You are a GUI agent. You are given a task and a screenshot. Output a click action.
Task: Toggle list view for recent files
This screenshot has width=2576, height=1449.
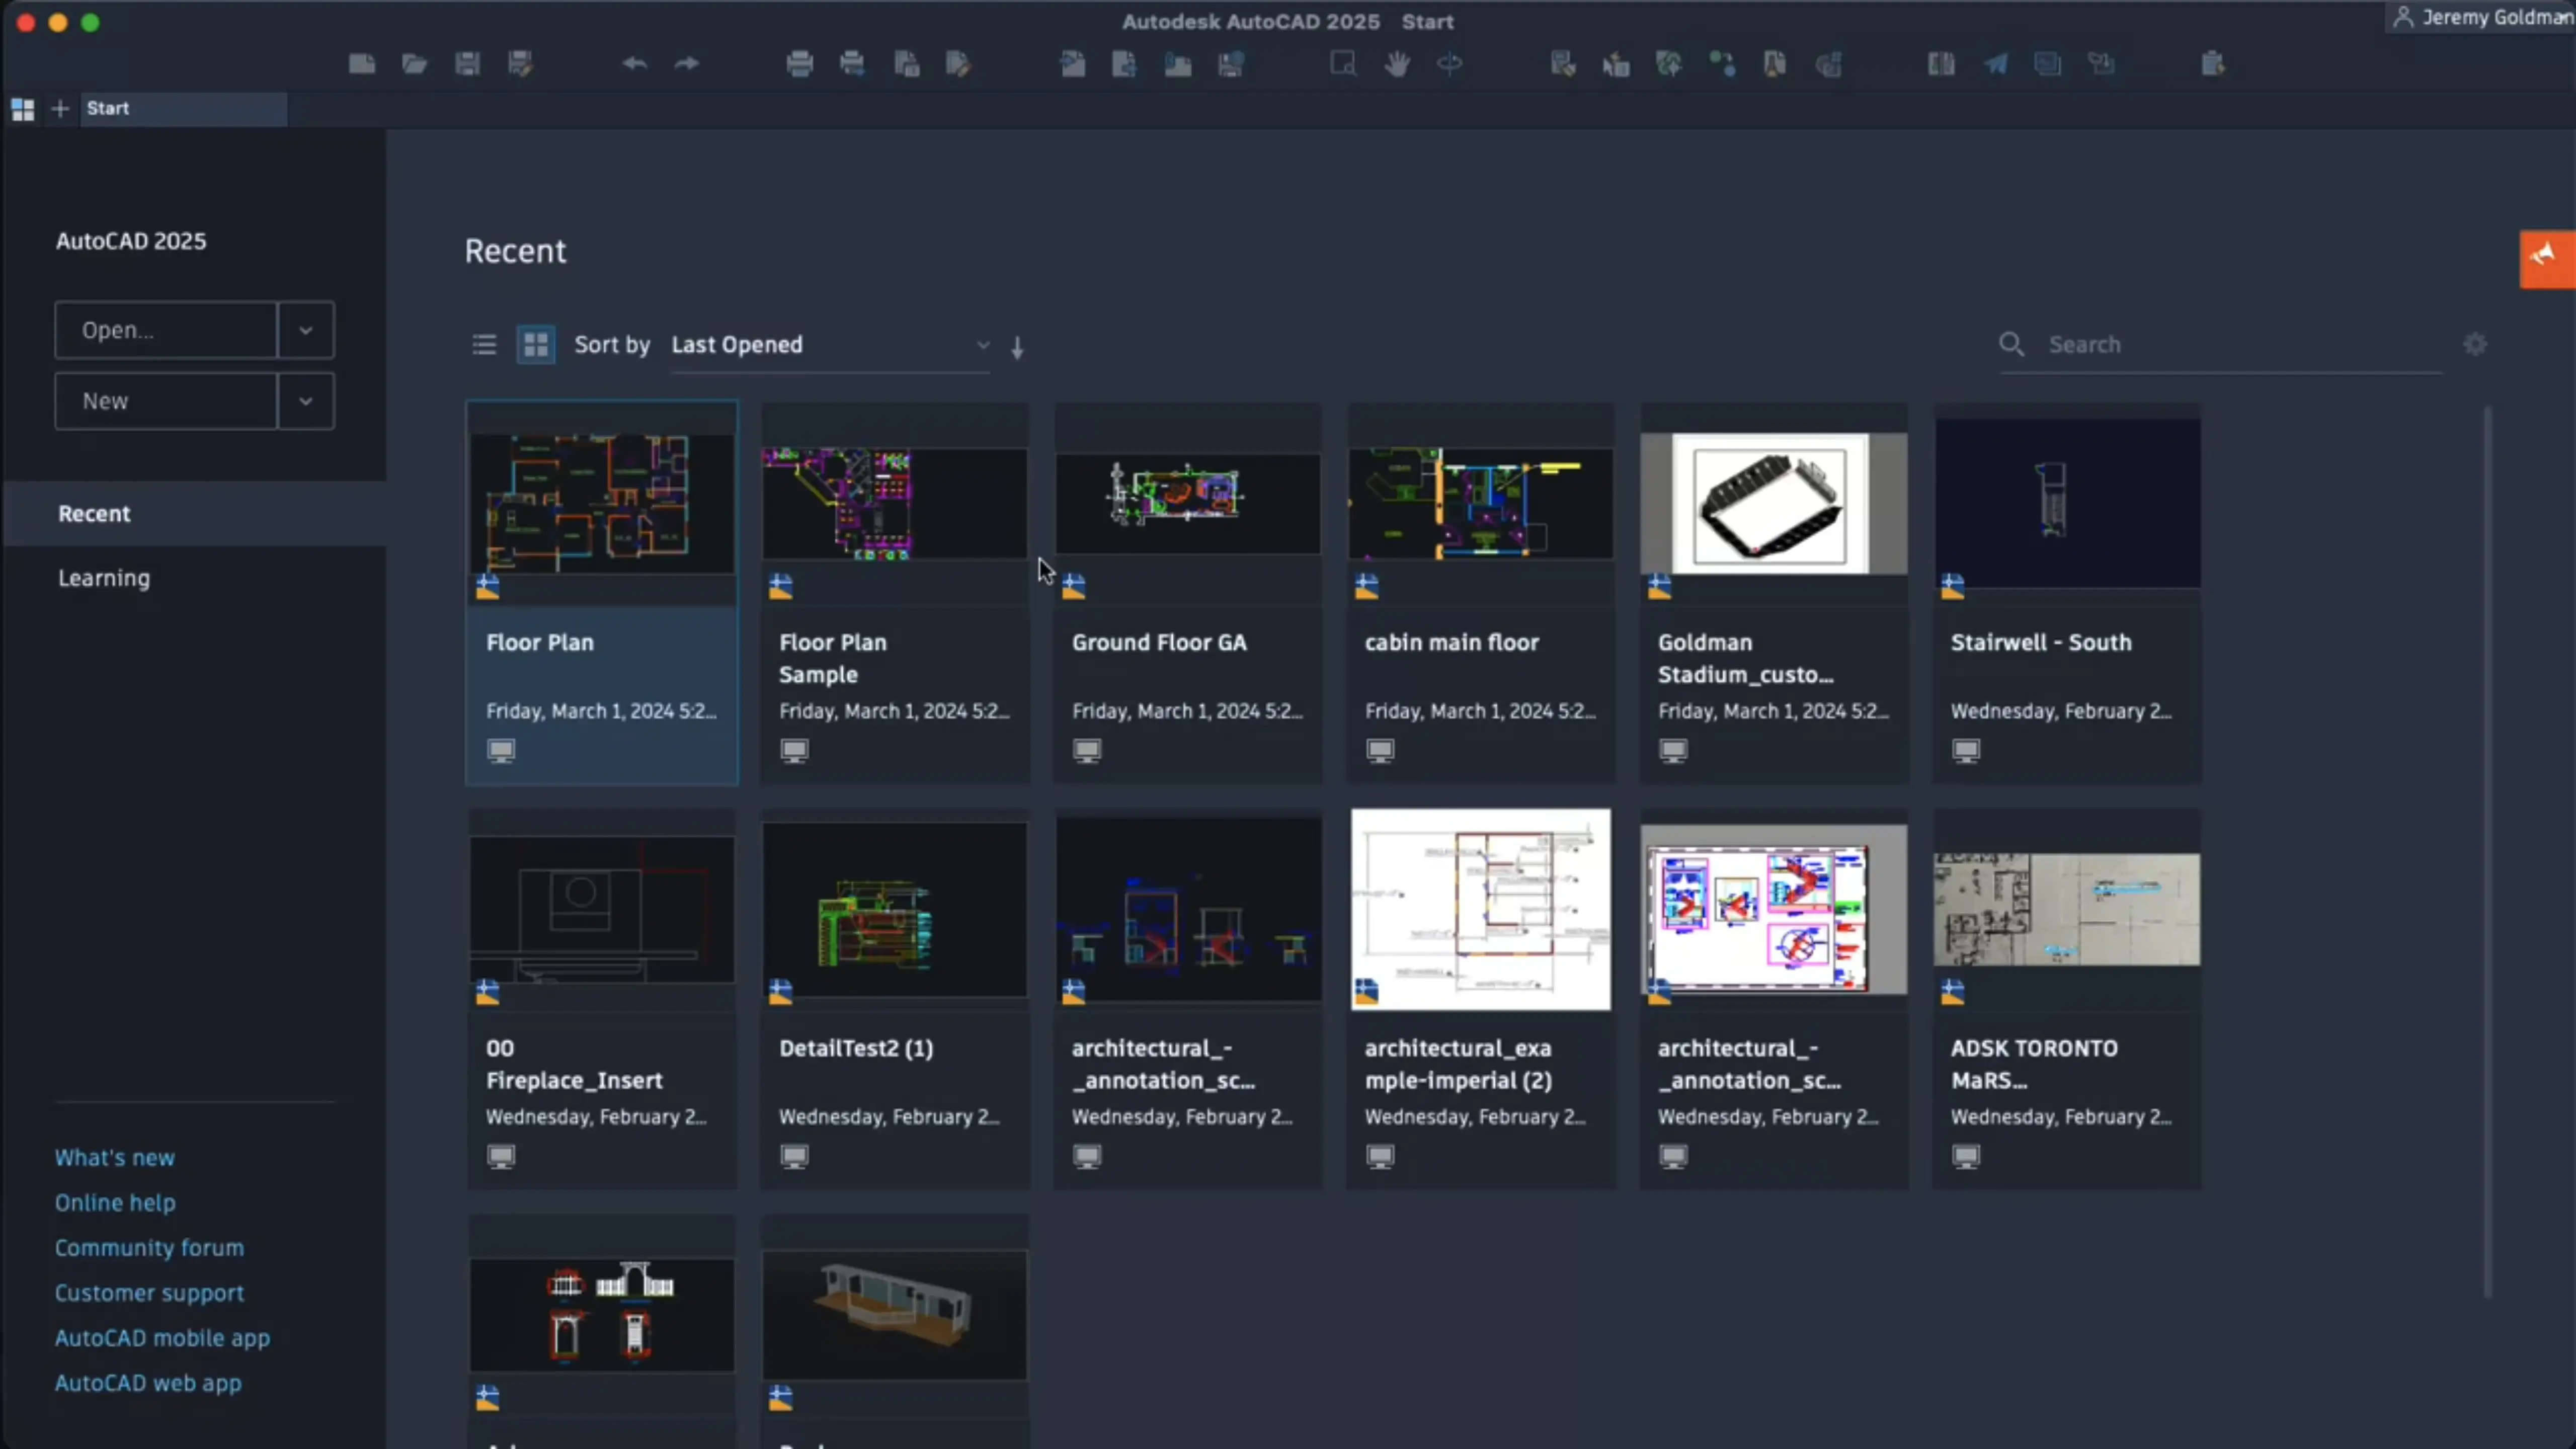pos(485,343)
